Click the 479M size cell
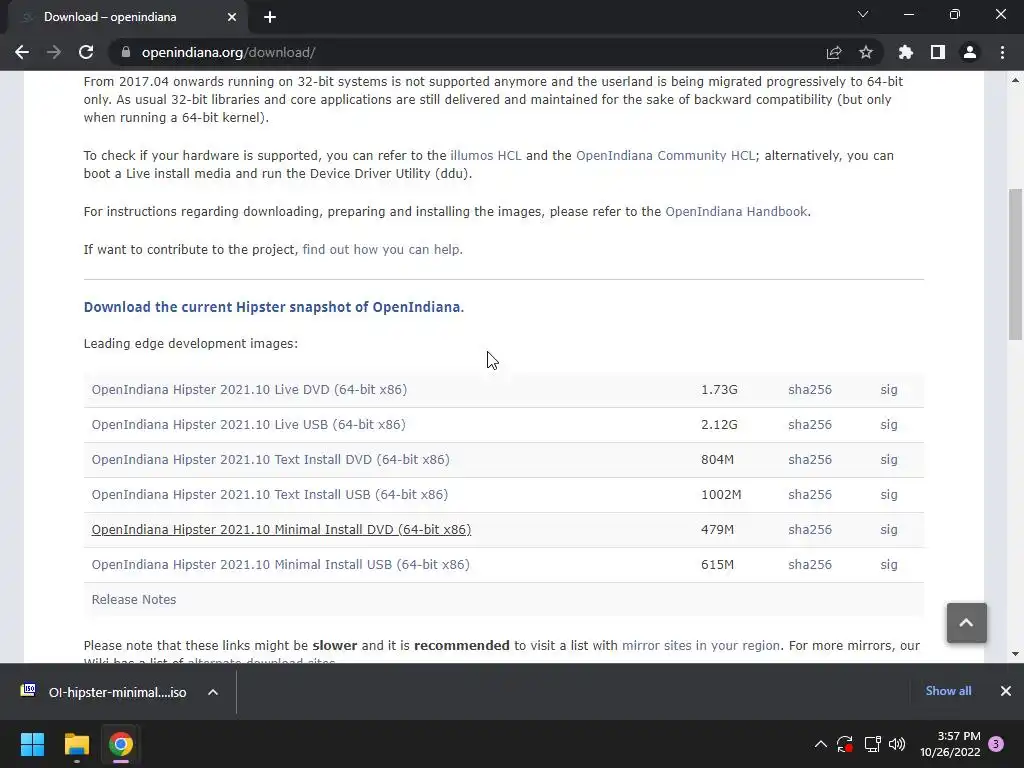This screenshot has width=1024, height=768. click(717, 530)
